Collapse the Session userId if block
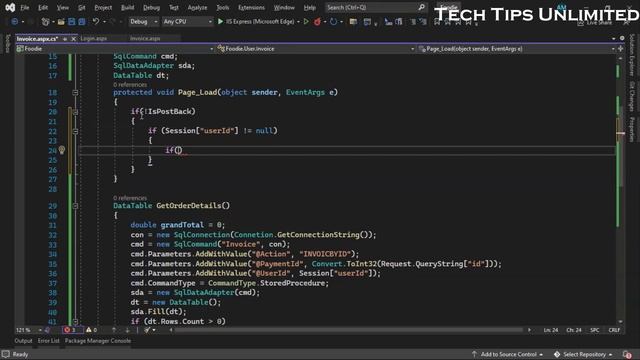Viewport: 640px width, 360px height. coord(75,131)
